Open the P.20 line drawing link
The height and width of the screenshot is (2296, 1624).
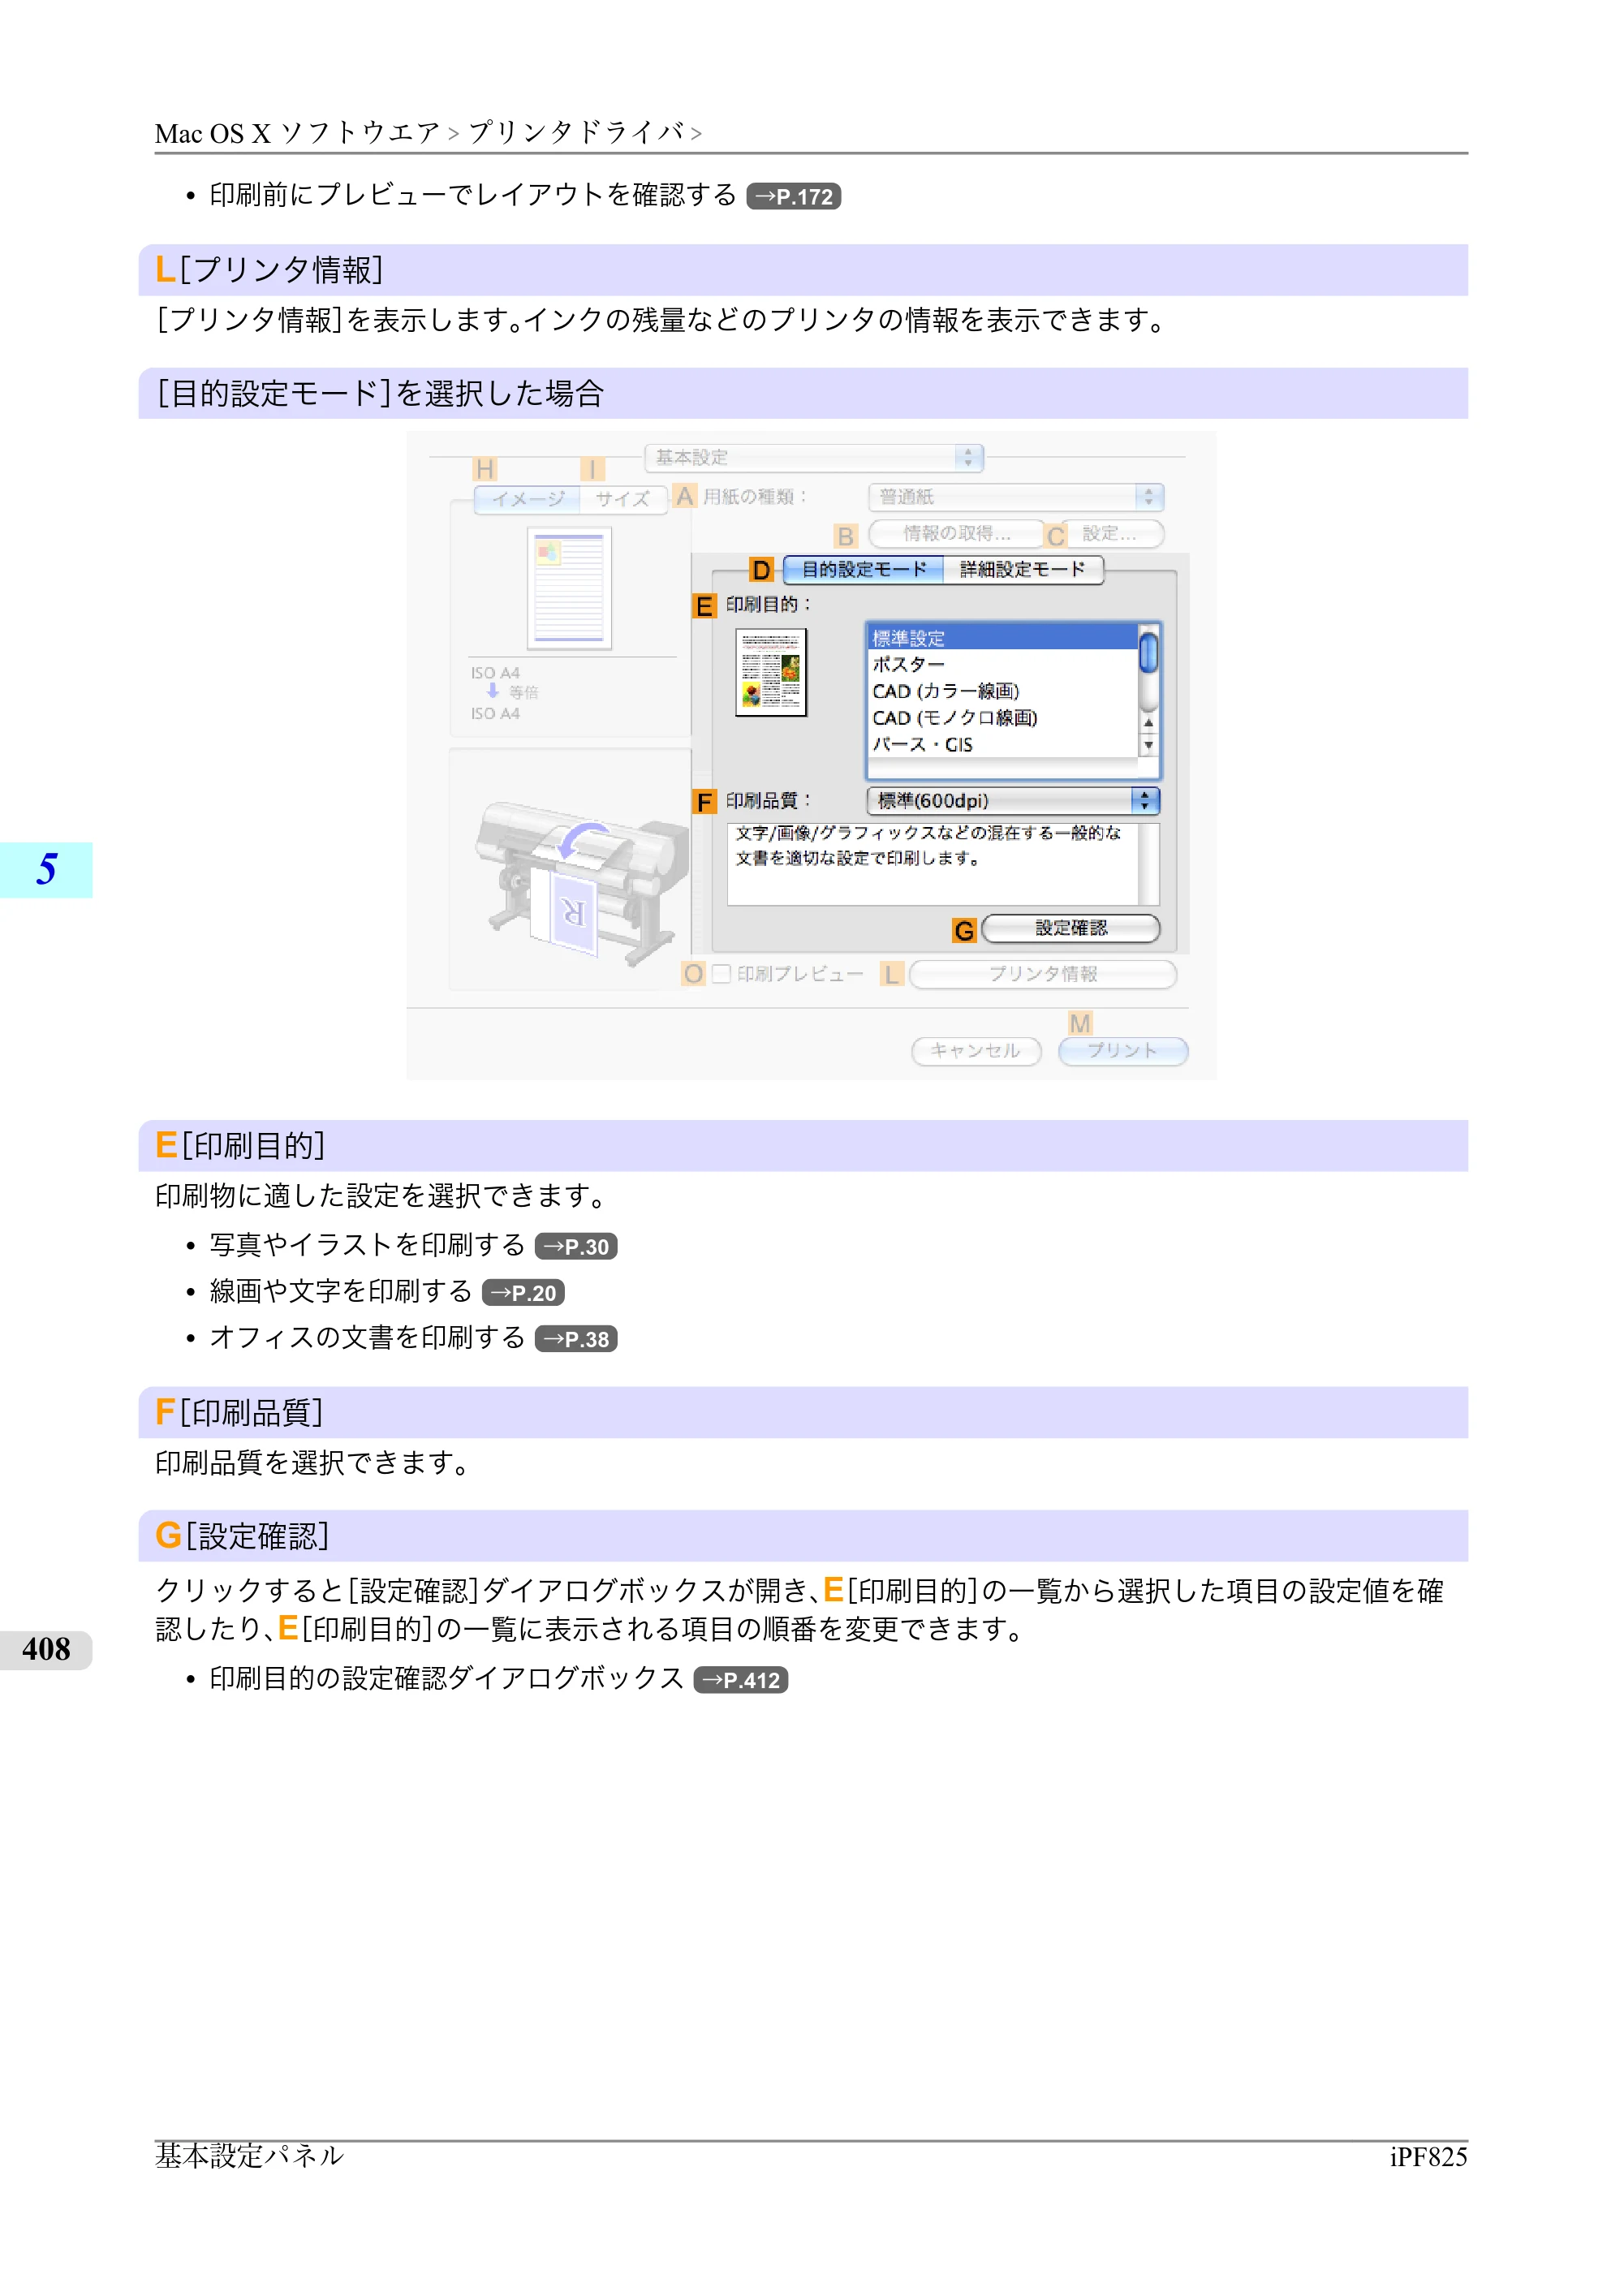523,1293
